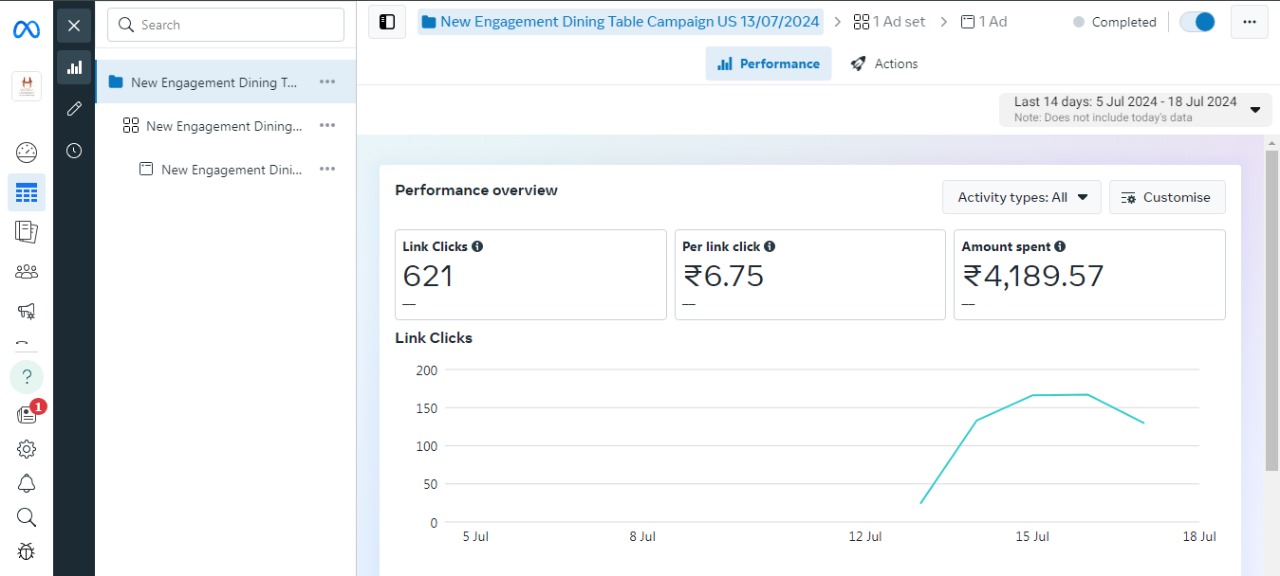Select the Performance tab
Image resolution: width=1280 pixels, height=576 pixels.
coord(768,64)
